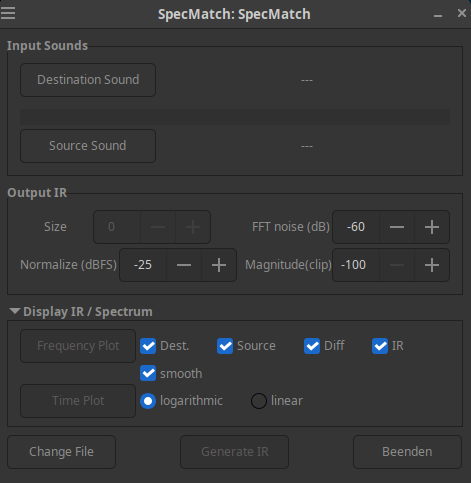Screen dimensions: 471x483
Task: Disable the Diff checkbox
Action: tap(312, 346)
